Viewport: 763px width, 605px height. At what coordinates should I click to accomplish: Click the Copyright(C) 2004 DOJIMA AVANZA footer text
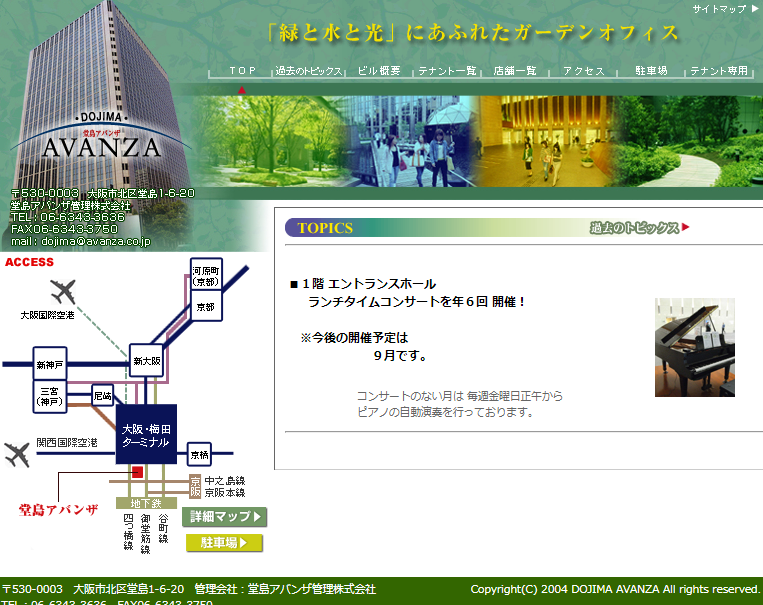(615, 589)
